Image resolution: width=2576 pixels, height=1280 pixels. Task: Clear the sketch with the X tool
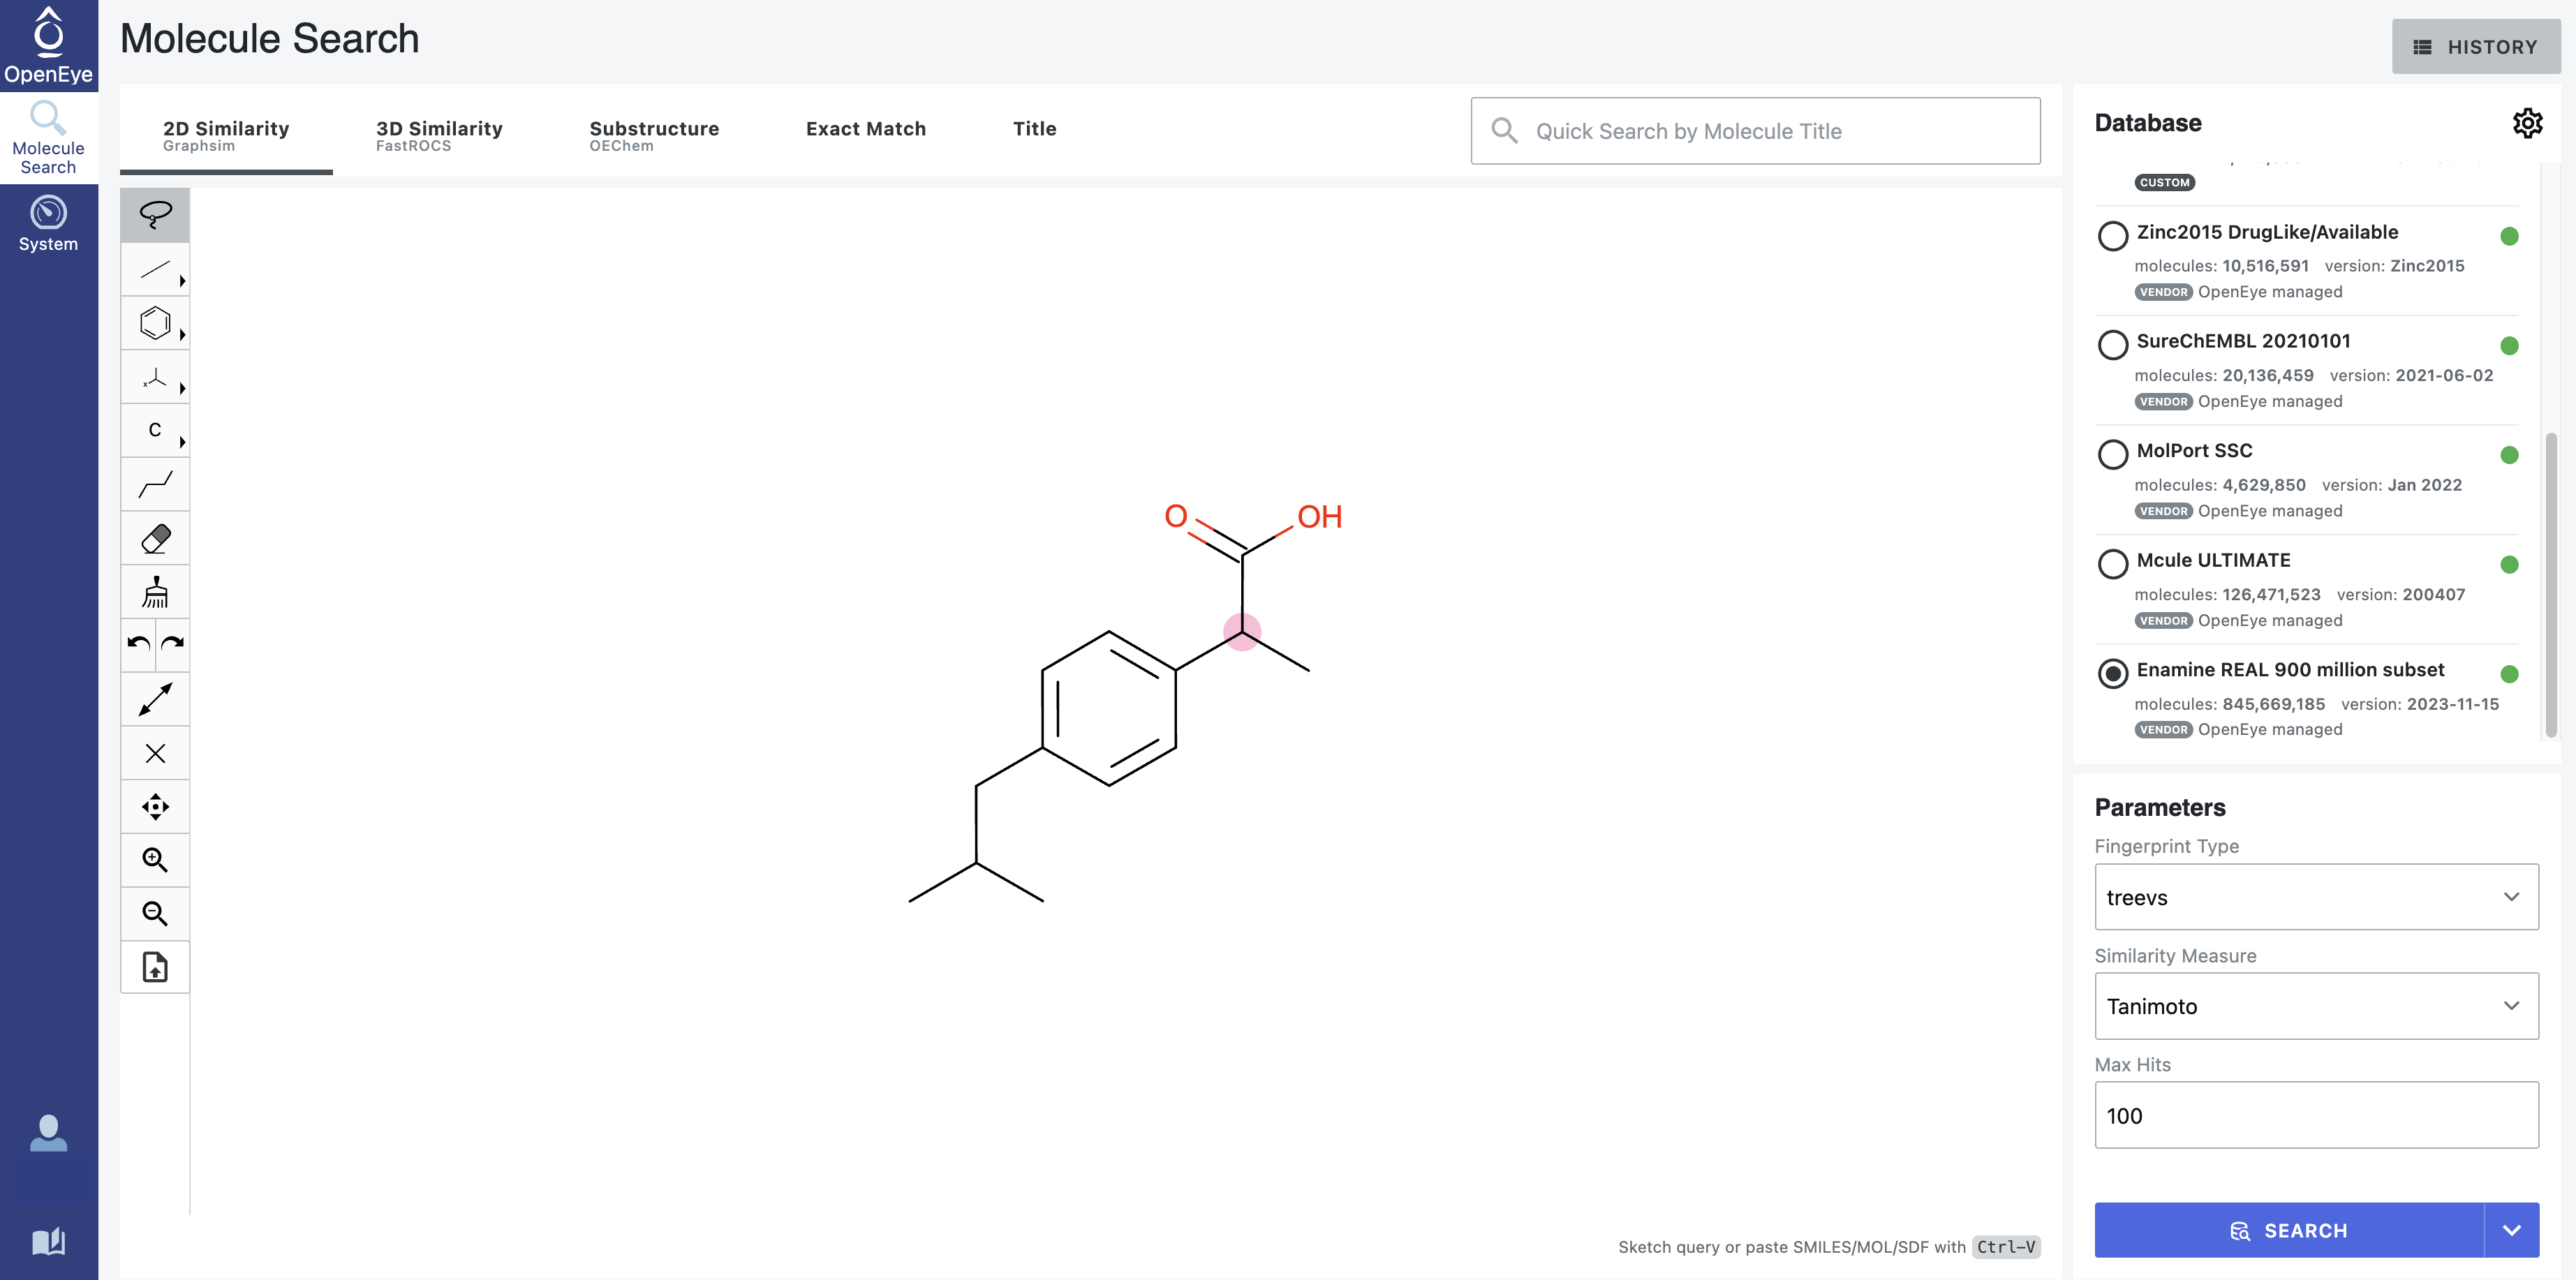pos(154,753)
